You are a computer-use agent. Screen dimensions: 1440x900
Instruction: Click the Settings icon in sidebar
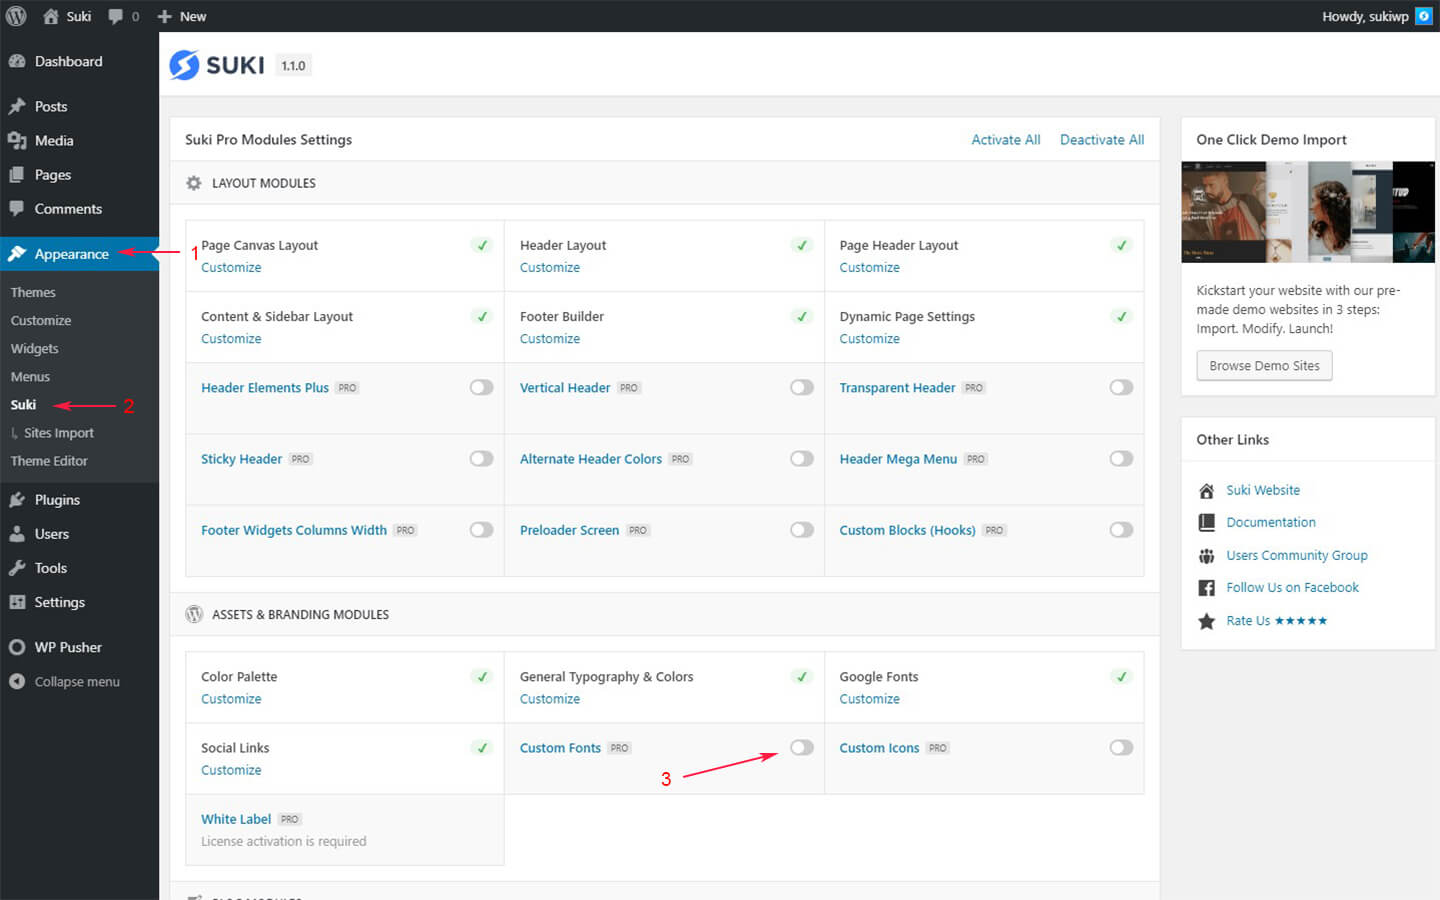click(17, 601)
